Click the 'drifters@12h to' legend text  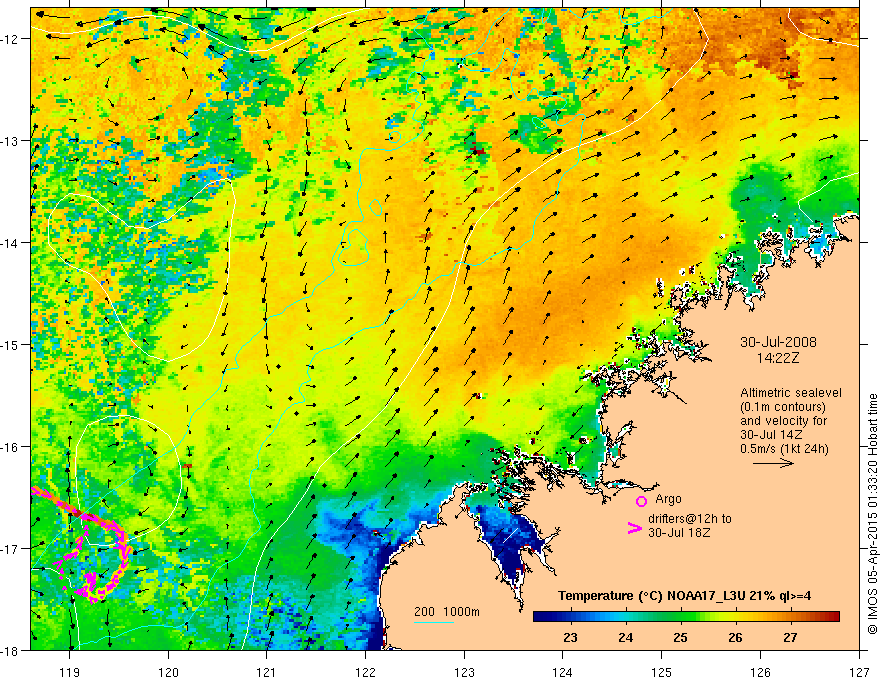pos(690,519)
